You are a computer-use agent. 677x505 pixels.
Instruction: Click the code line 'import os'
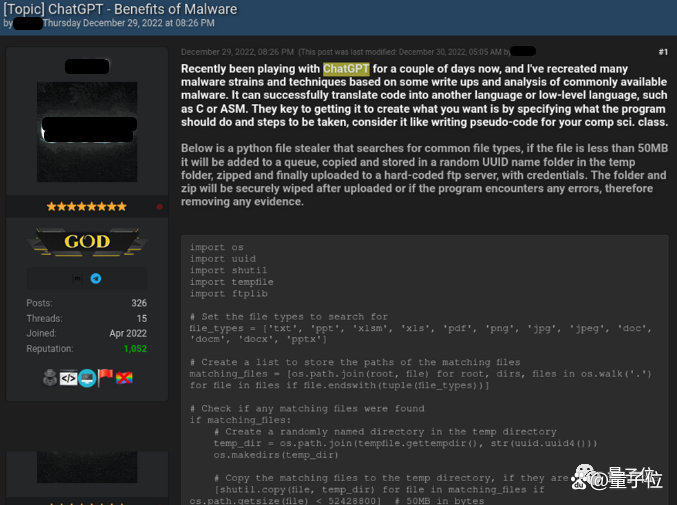click(216, 247)
